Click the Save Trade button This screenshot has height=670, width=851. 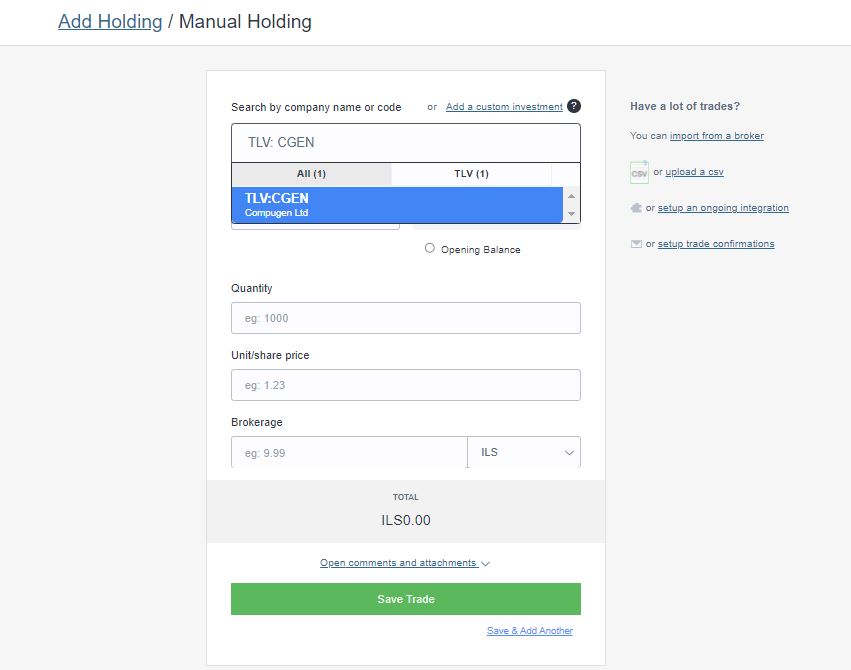point(405,598)
